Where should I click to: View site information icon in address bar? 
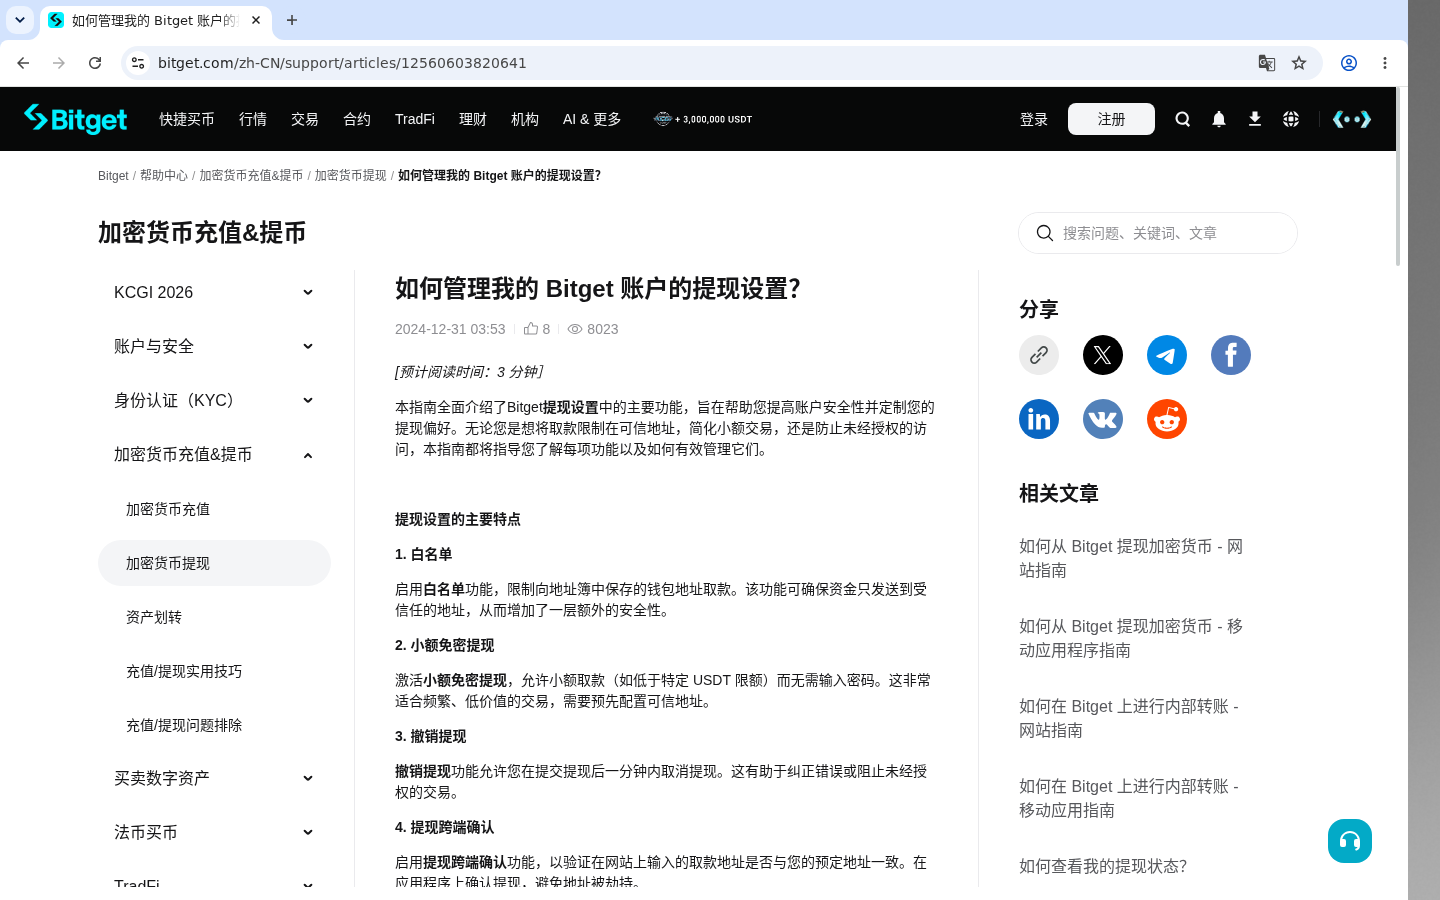[138, 63]
